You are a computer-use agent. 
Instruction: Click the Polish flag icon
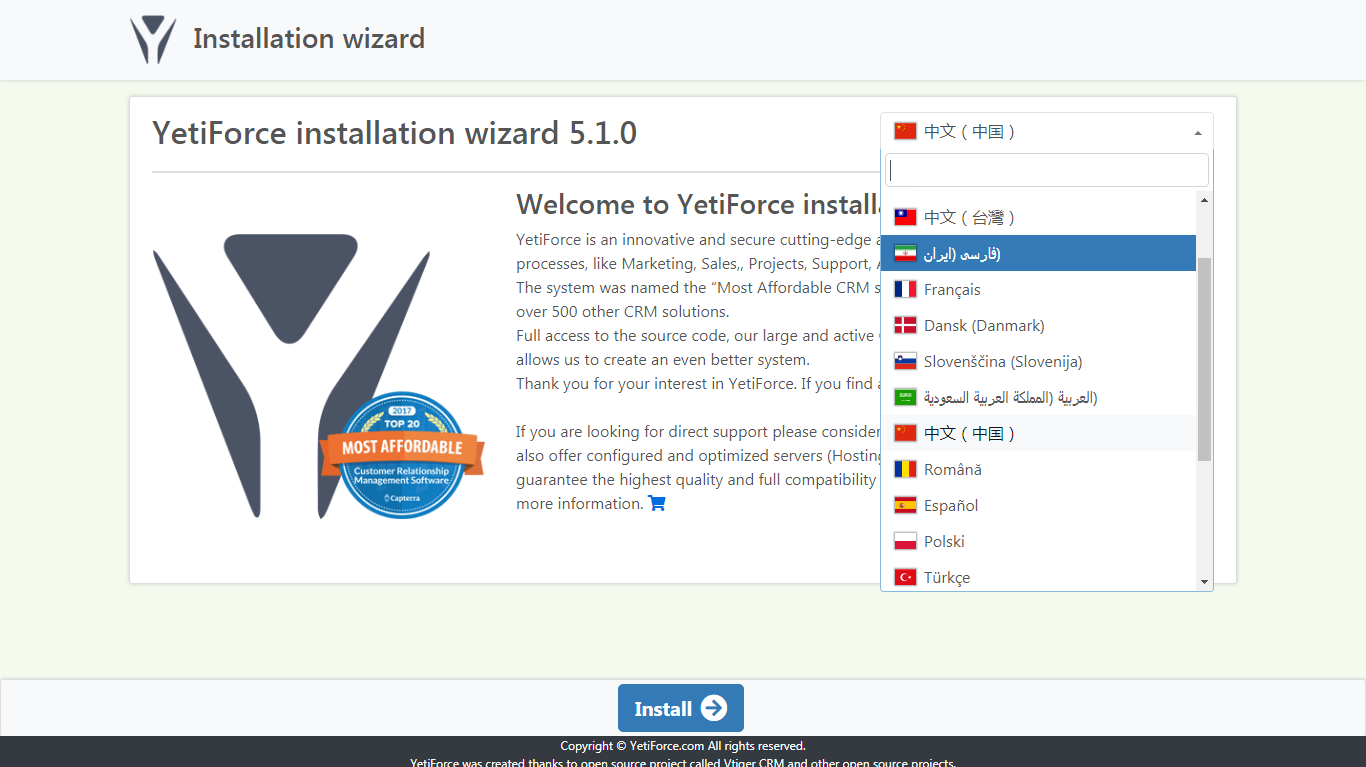pyautogui.click(x=905, y=541)
